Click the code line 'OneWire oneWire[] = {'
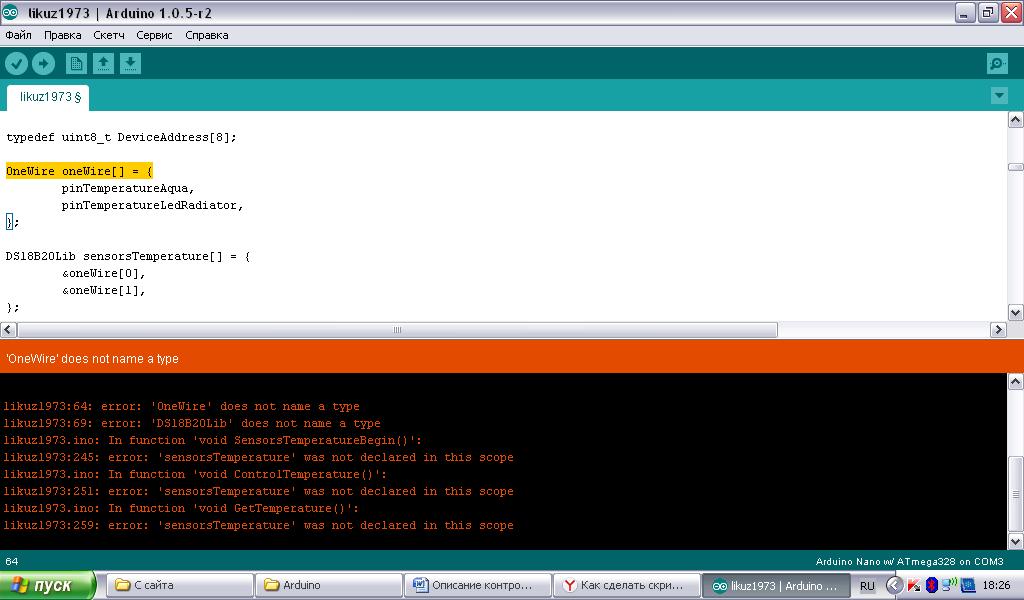This screenshot has width=1024, height=600. click(79, 171)
